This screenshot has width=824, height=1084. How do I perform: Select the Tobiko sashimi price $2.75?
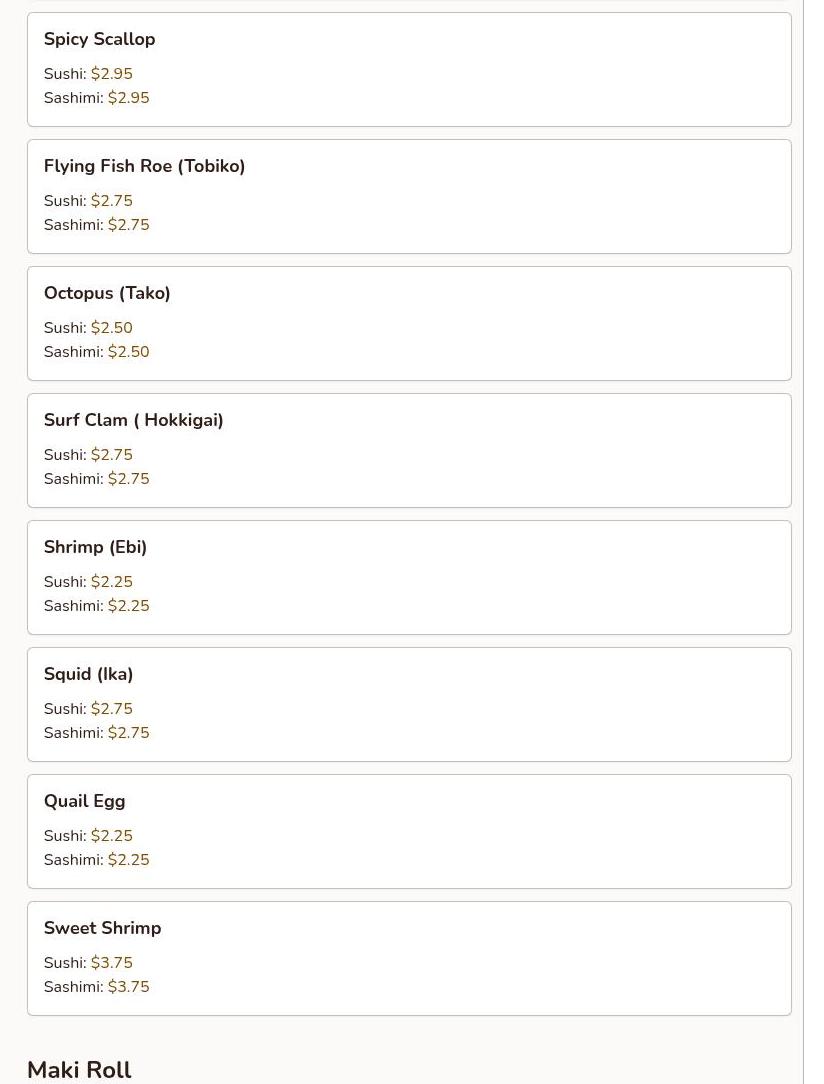[128, 225]
